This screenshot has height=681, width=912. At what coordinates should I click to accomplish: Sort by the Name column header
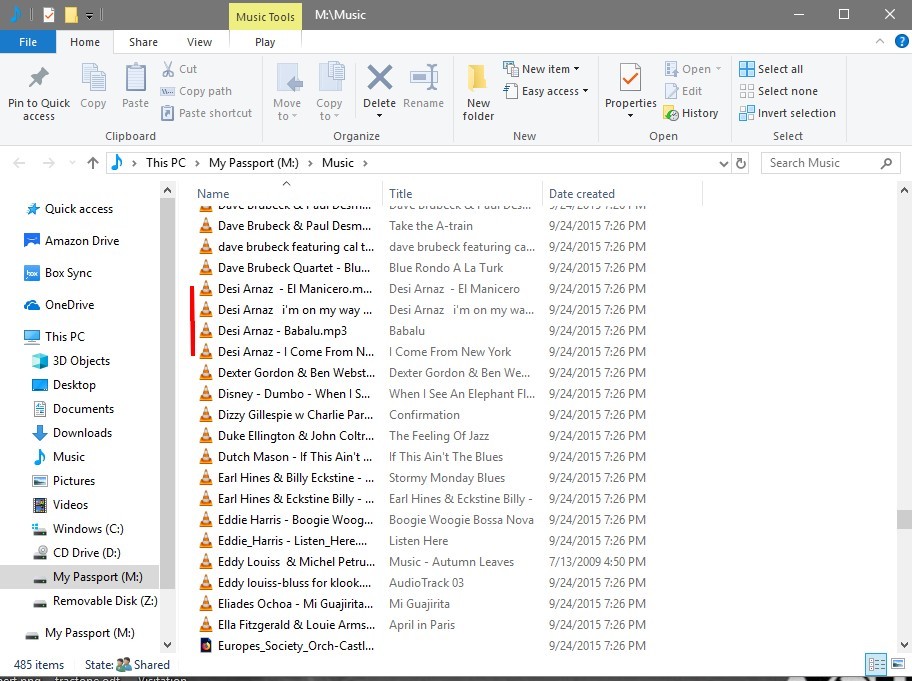click(213, 194)
